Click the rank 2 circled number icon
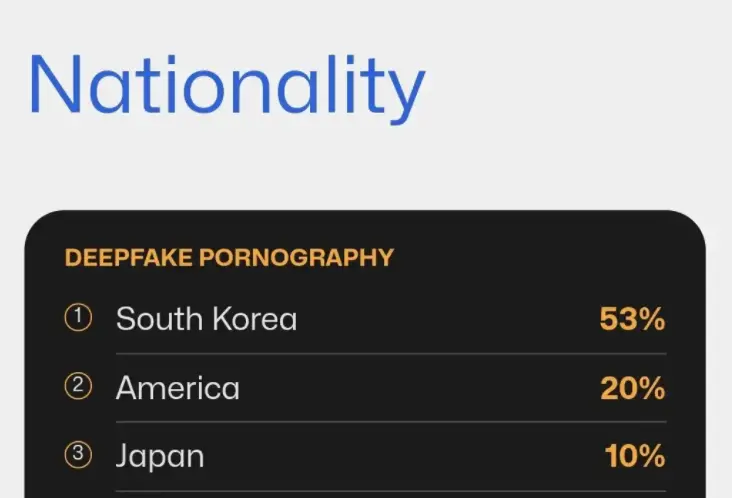Viewport: 732px width, 498px height. [77, 388]
